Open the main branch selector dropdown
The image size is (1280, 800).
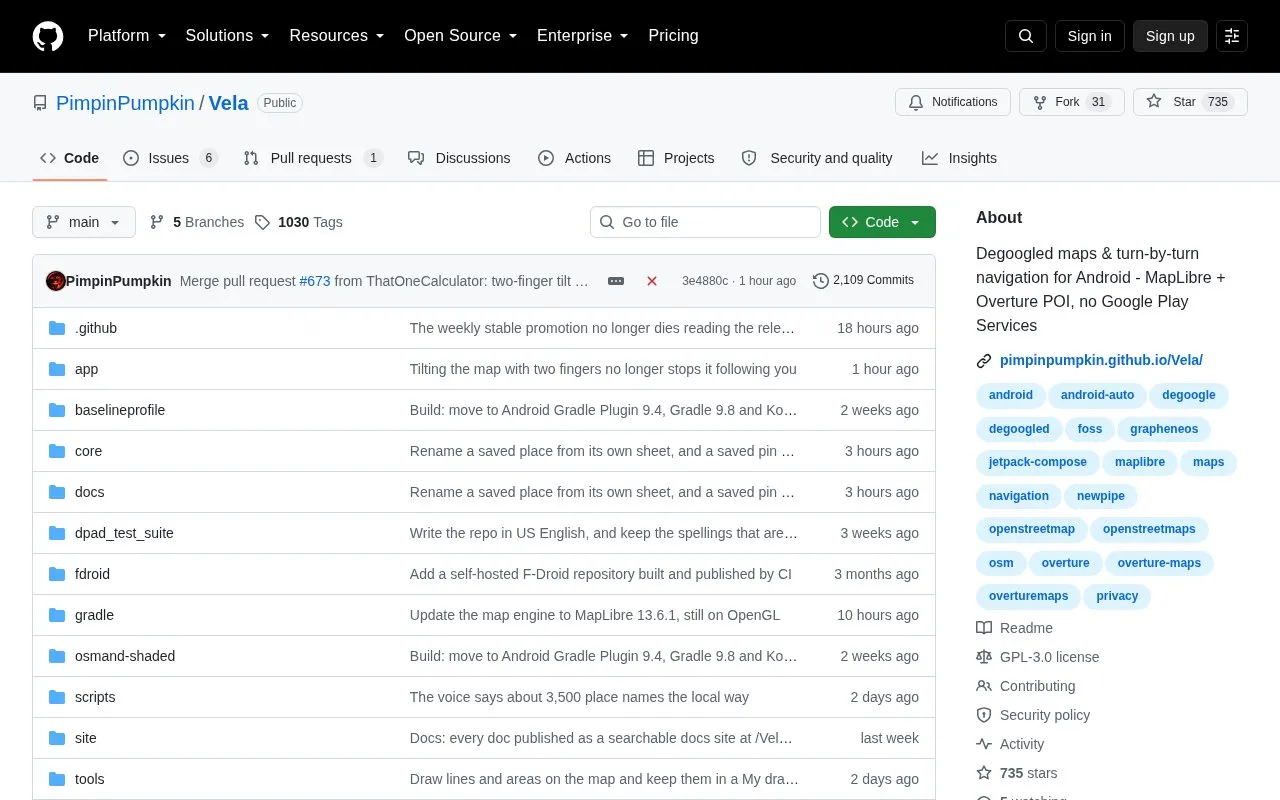click(84, 222)
